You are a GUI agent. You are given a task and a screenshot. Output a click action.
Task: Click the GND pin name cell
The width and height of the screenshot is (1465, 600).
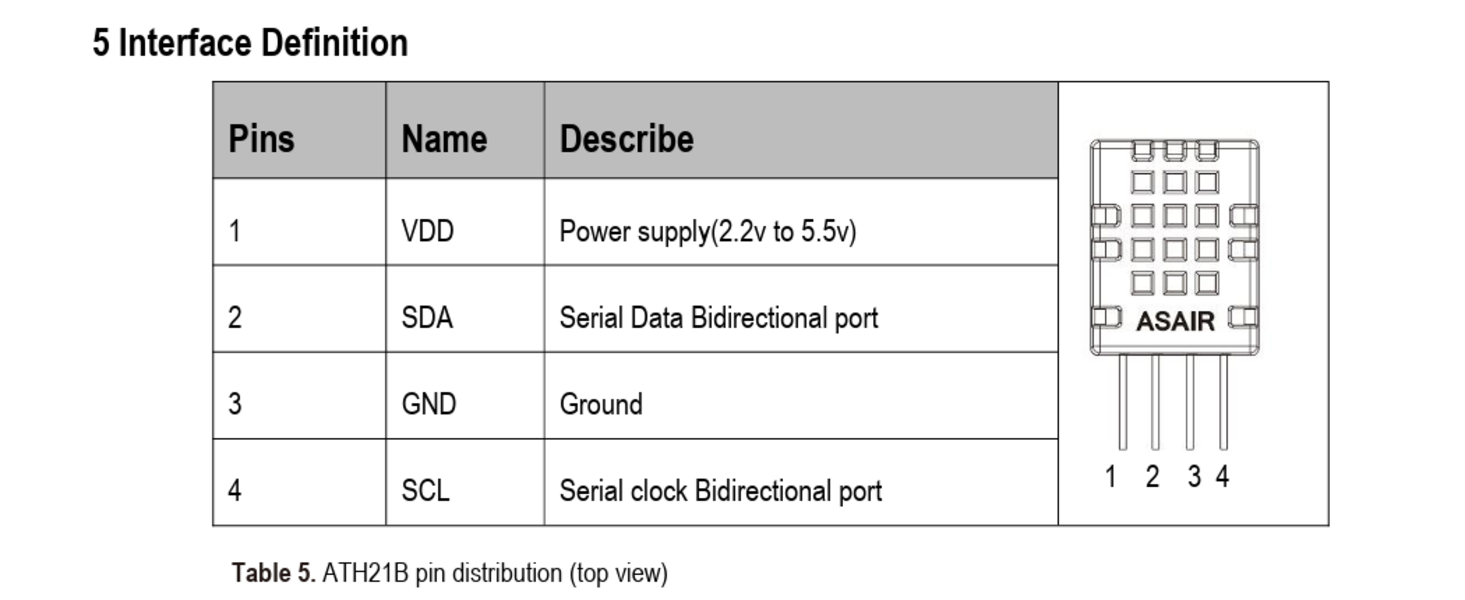coord(465,396)
